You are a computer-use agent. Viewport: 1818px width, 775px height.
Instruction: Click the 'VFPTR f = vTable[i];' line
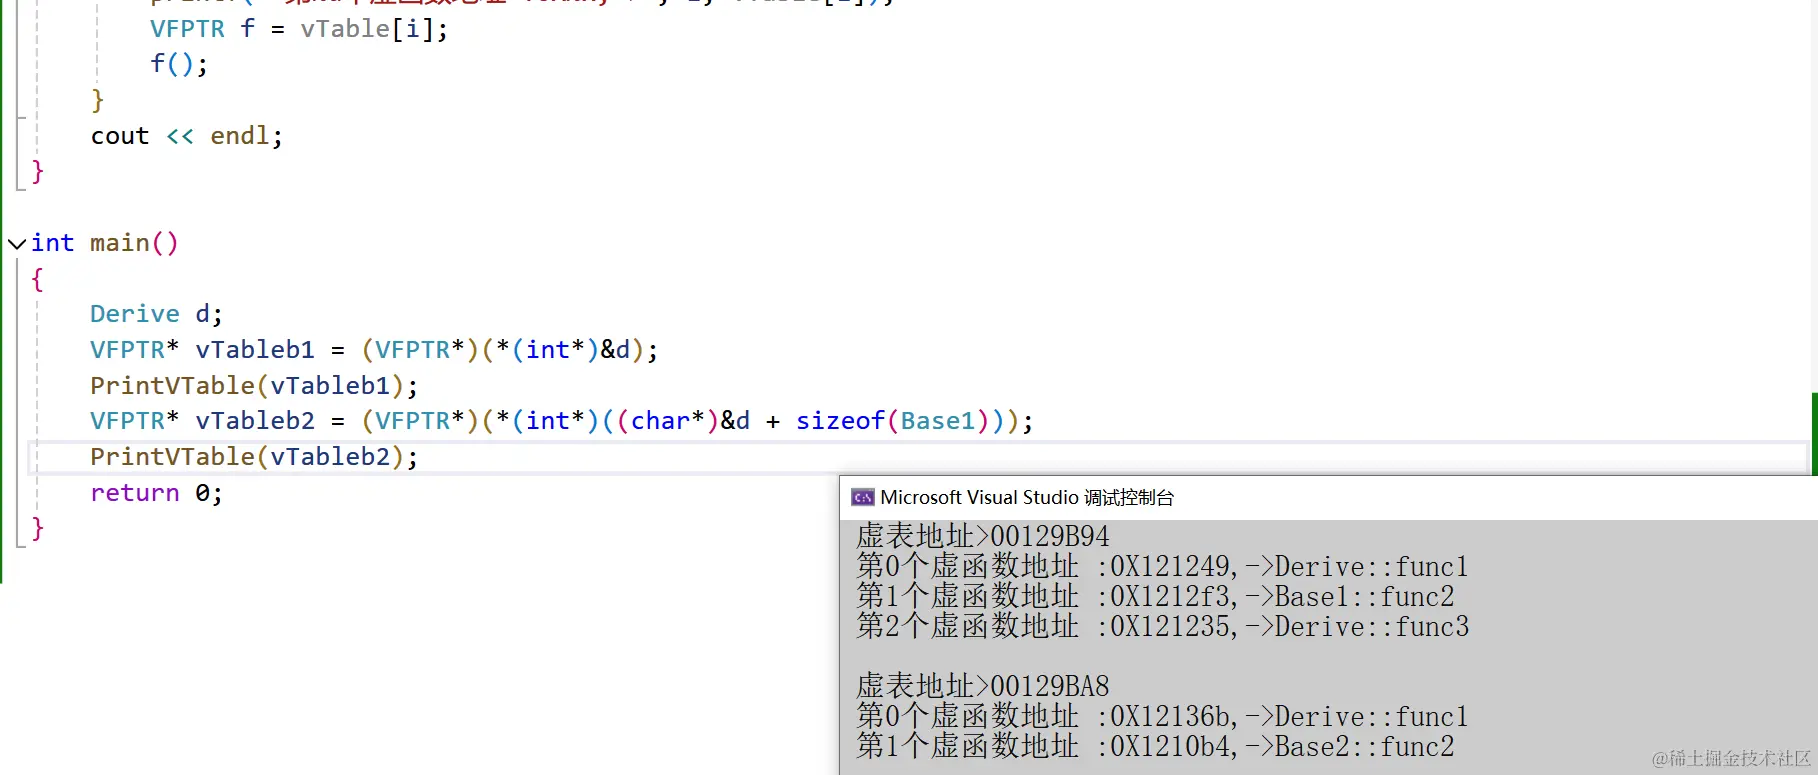299,29
